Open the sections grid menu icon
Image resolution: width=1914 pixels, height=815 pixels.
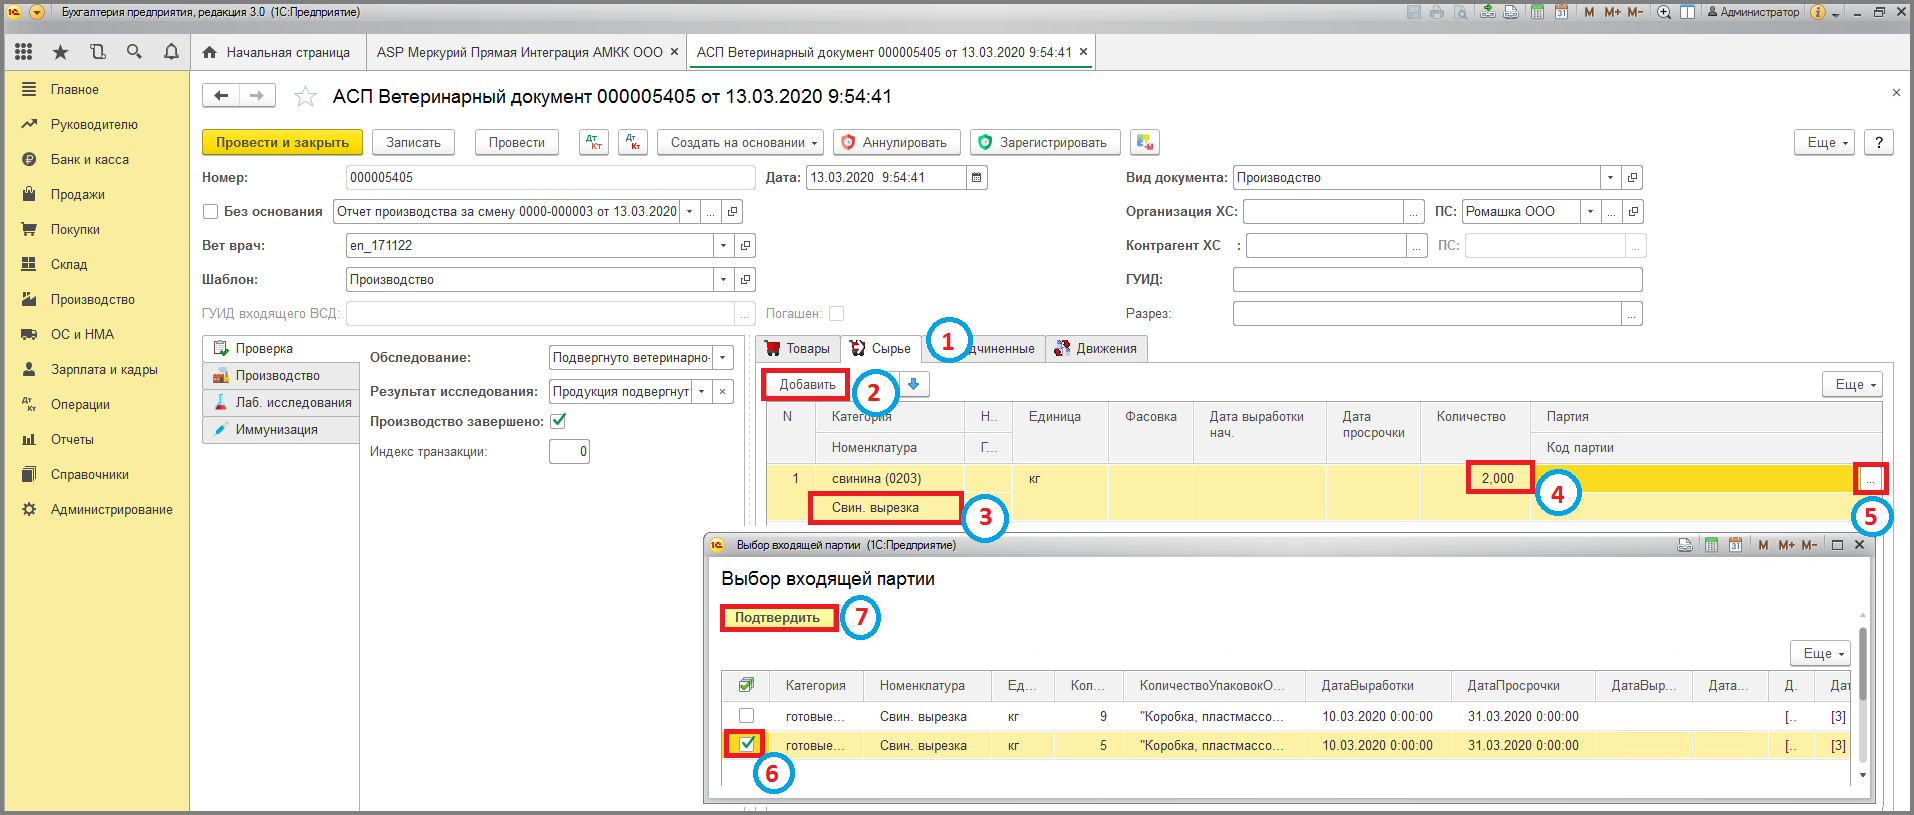click(x=23, y=52)
